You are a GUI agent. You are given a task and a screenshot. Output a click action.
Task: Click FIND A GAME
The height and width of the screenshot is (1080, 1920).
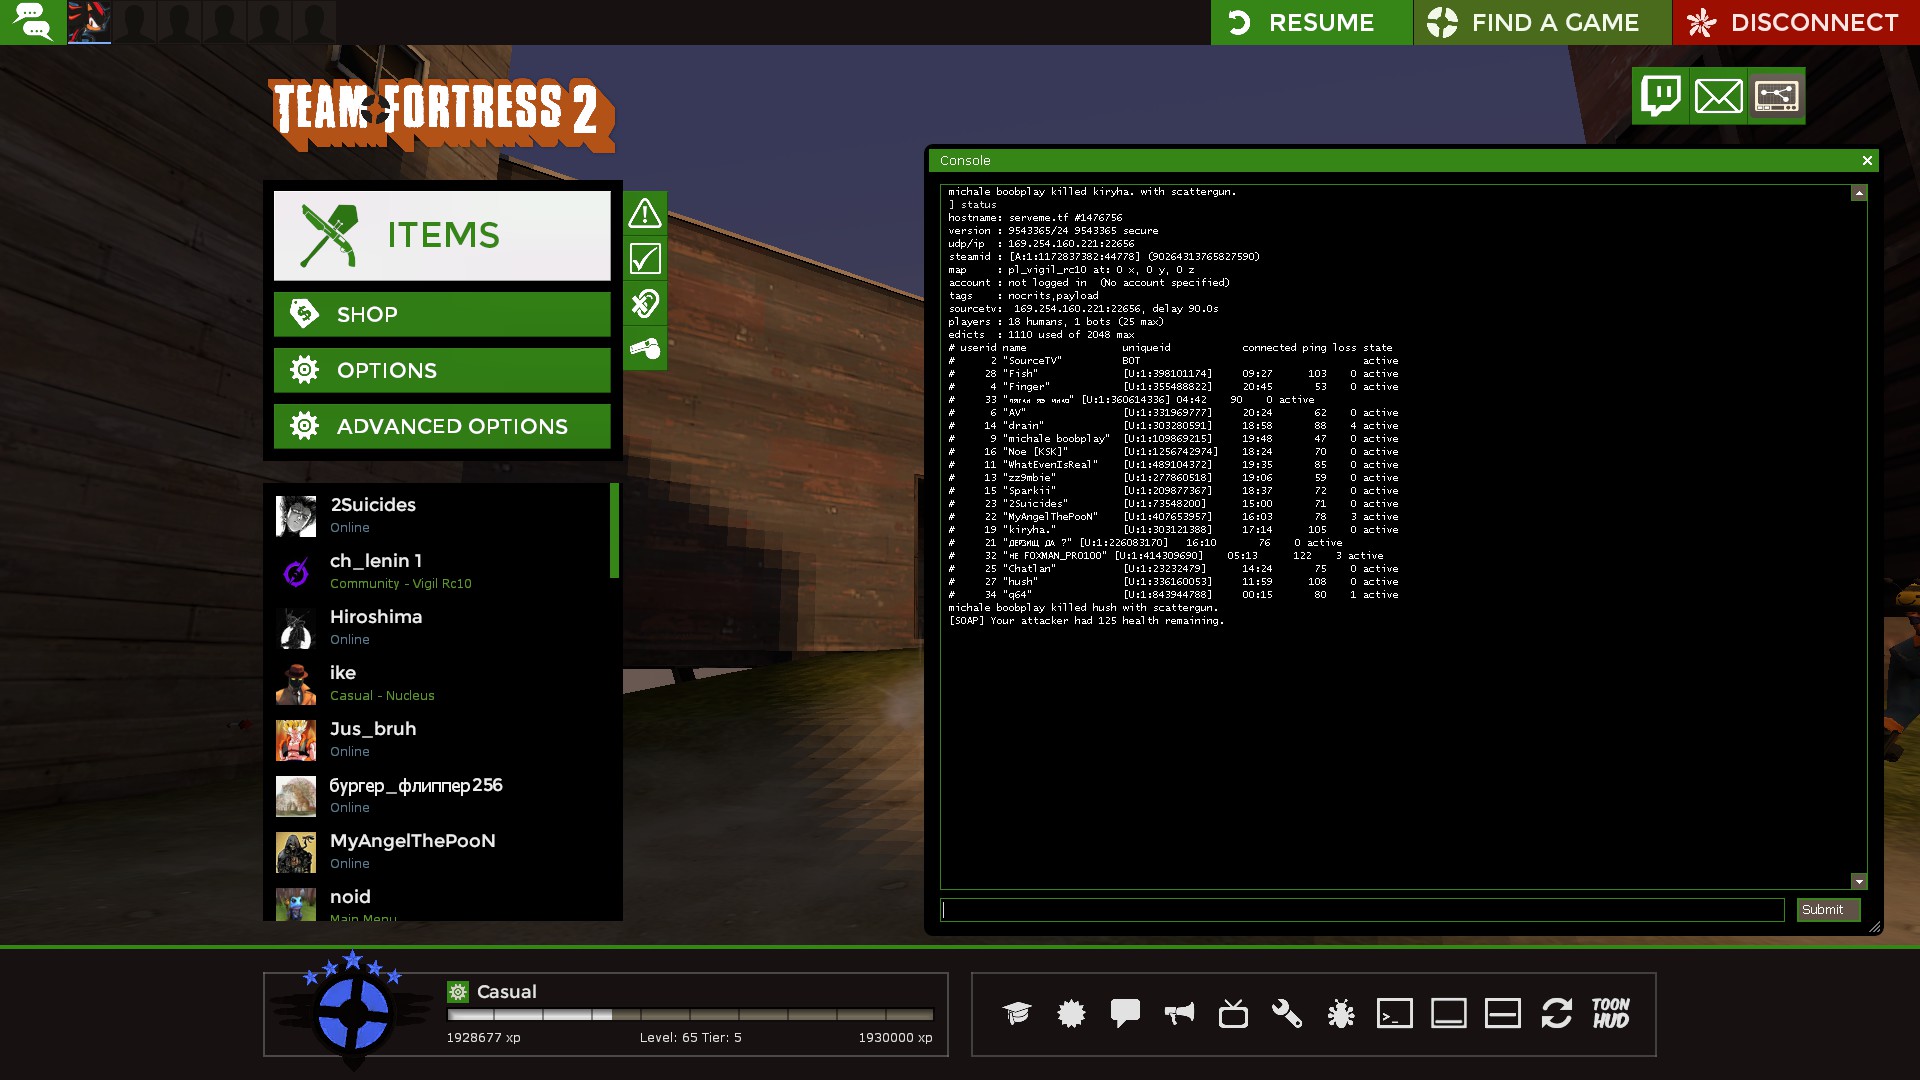[x=1542, y=22]
